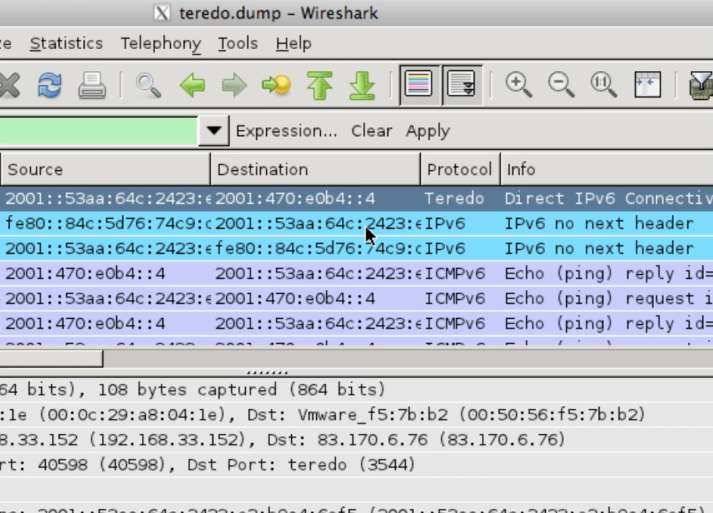Click the 'Direct IPv6 Connectiv' info cell

tap(608, 199)
